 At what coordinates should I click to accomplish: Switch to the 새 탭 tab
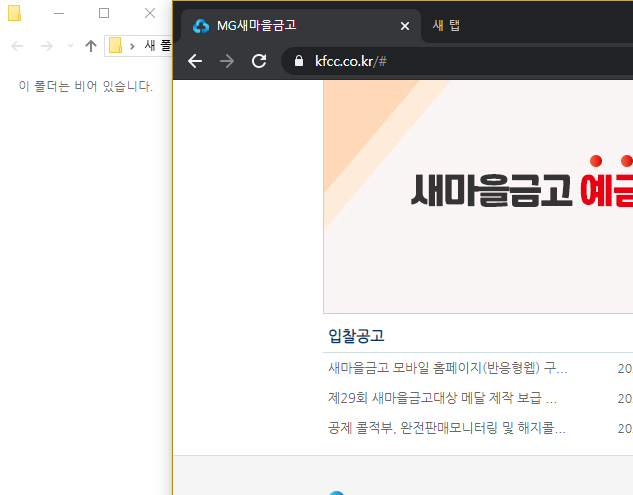(x=446, y=25)
